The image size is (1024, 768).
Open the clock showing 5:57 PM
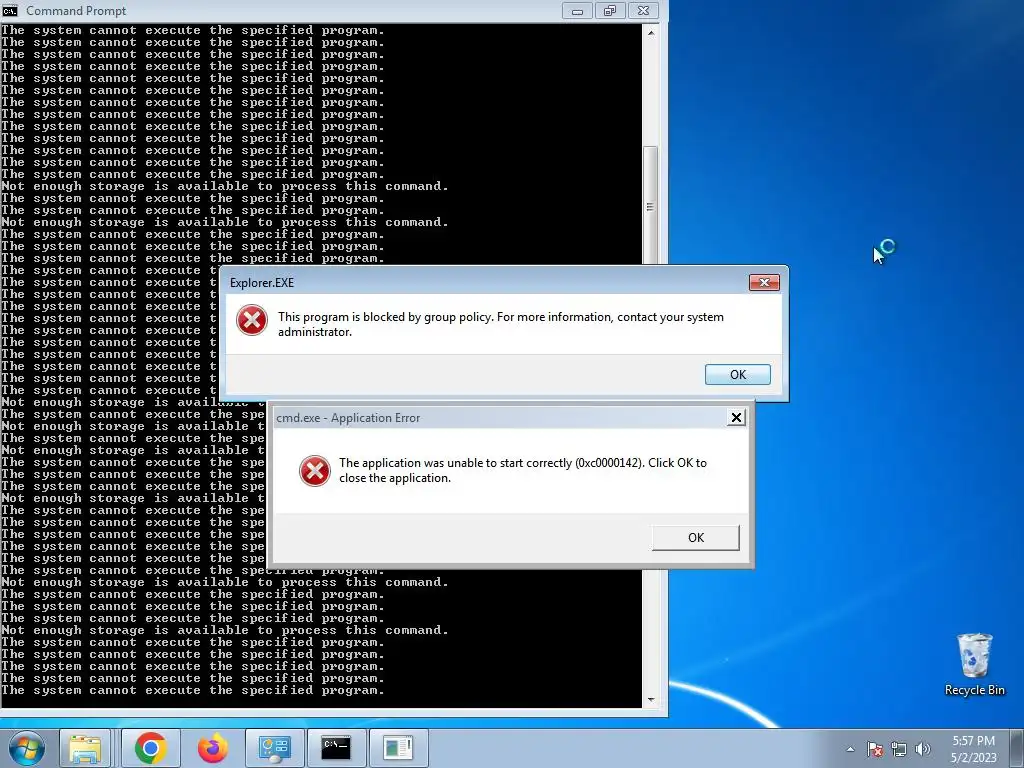pyautogui.click(x=973, y=741)
